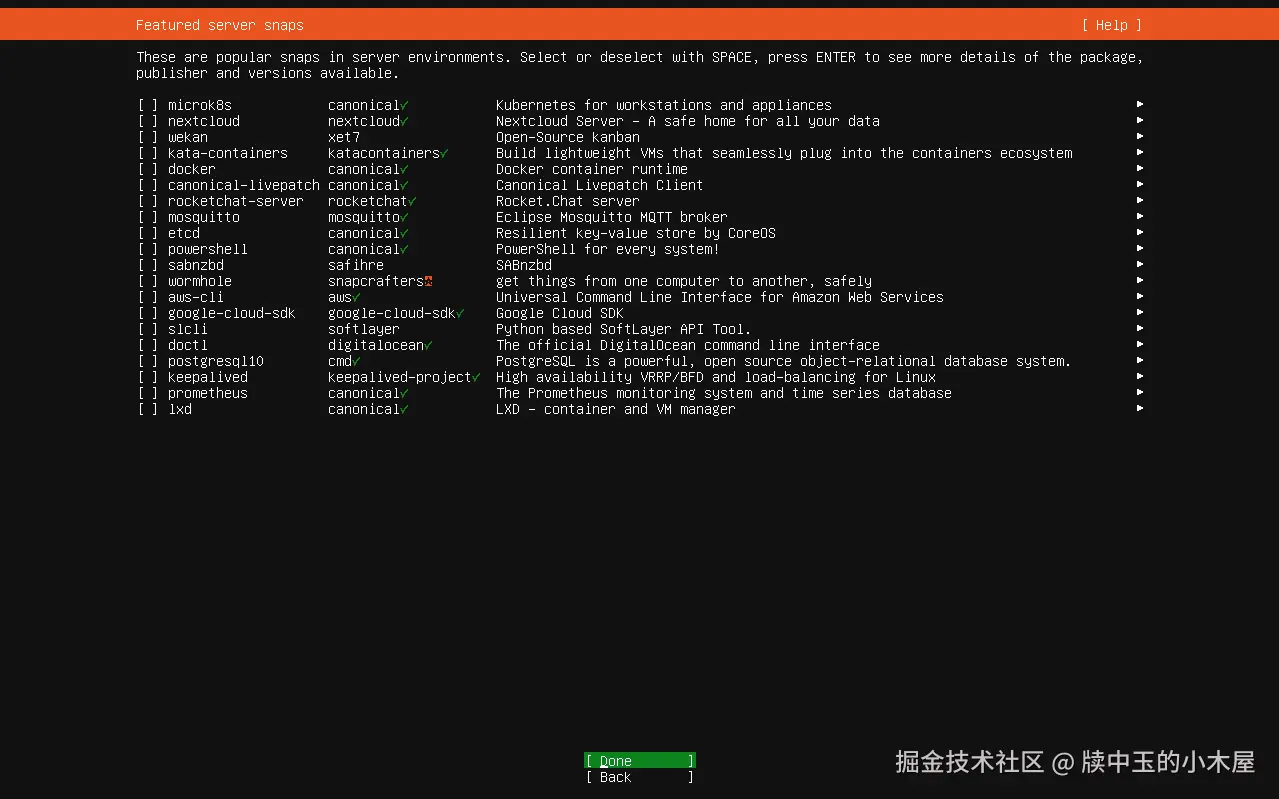Click verified checkmark in the etcd row
The image size is (1279, 799).
pyautogui.click(x=404, y=233)
